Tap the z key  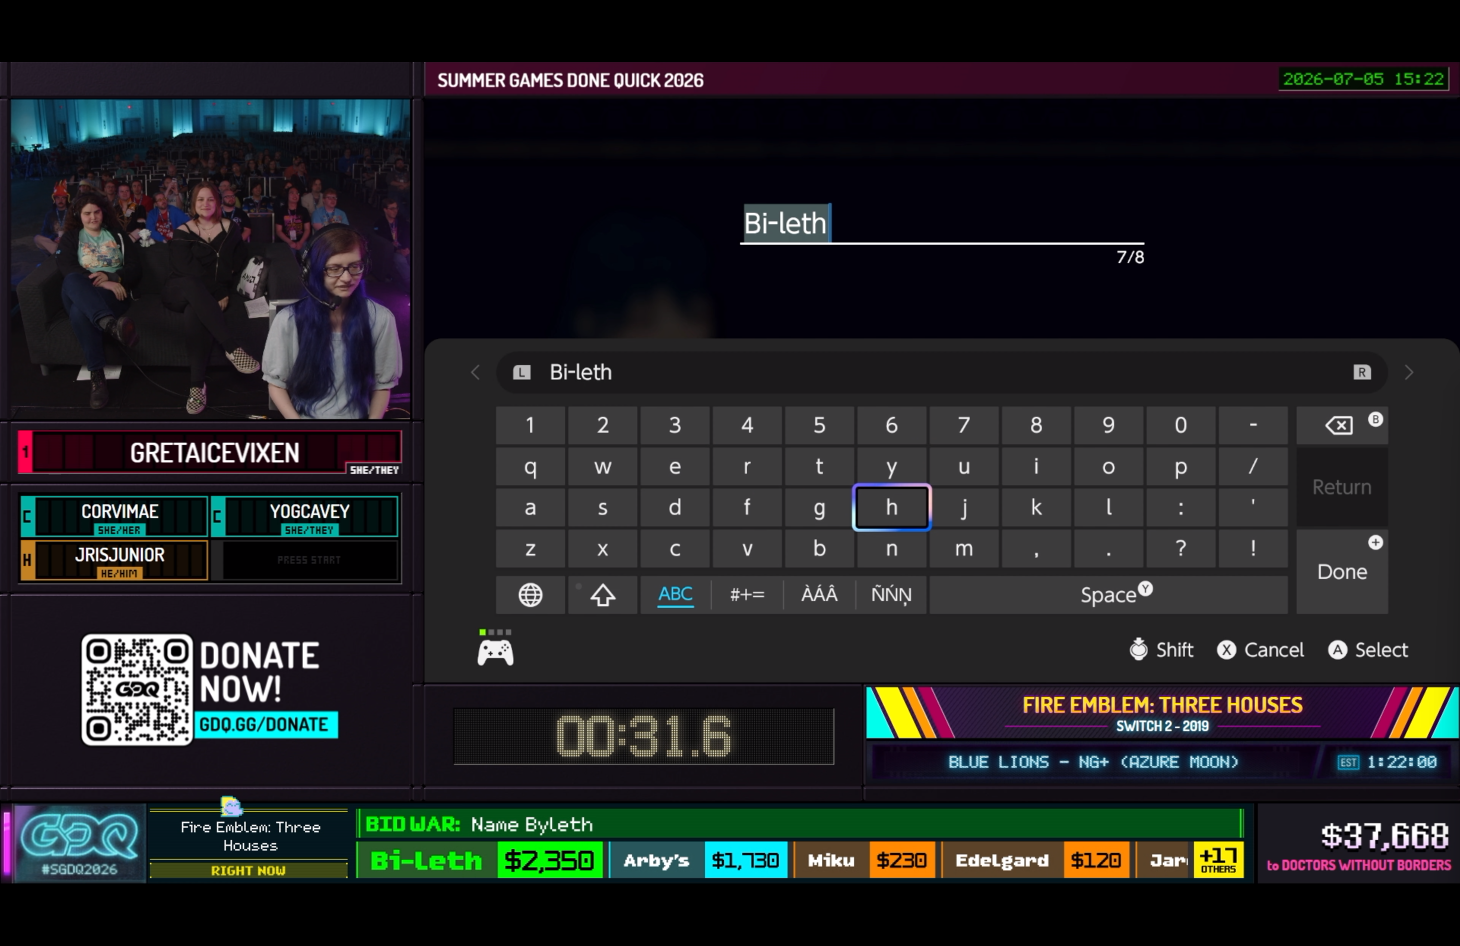tap(530, 548)
